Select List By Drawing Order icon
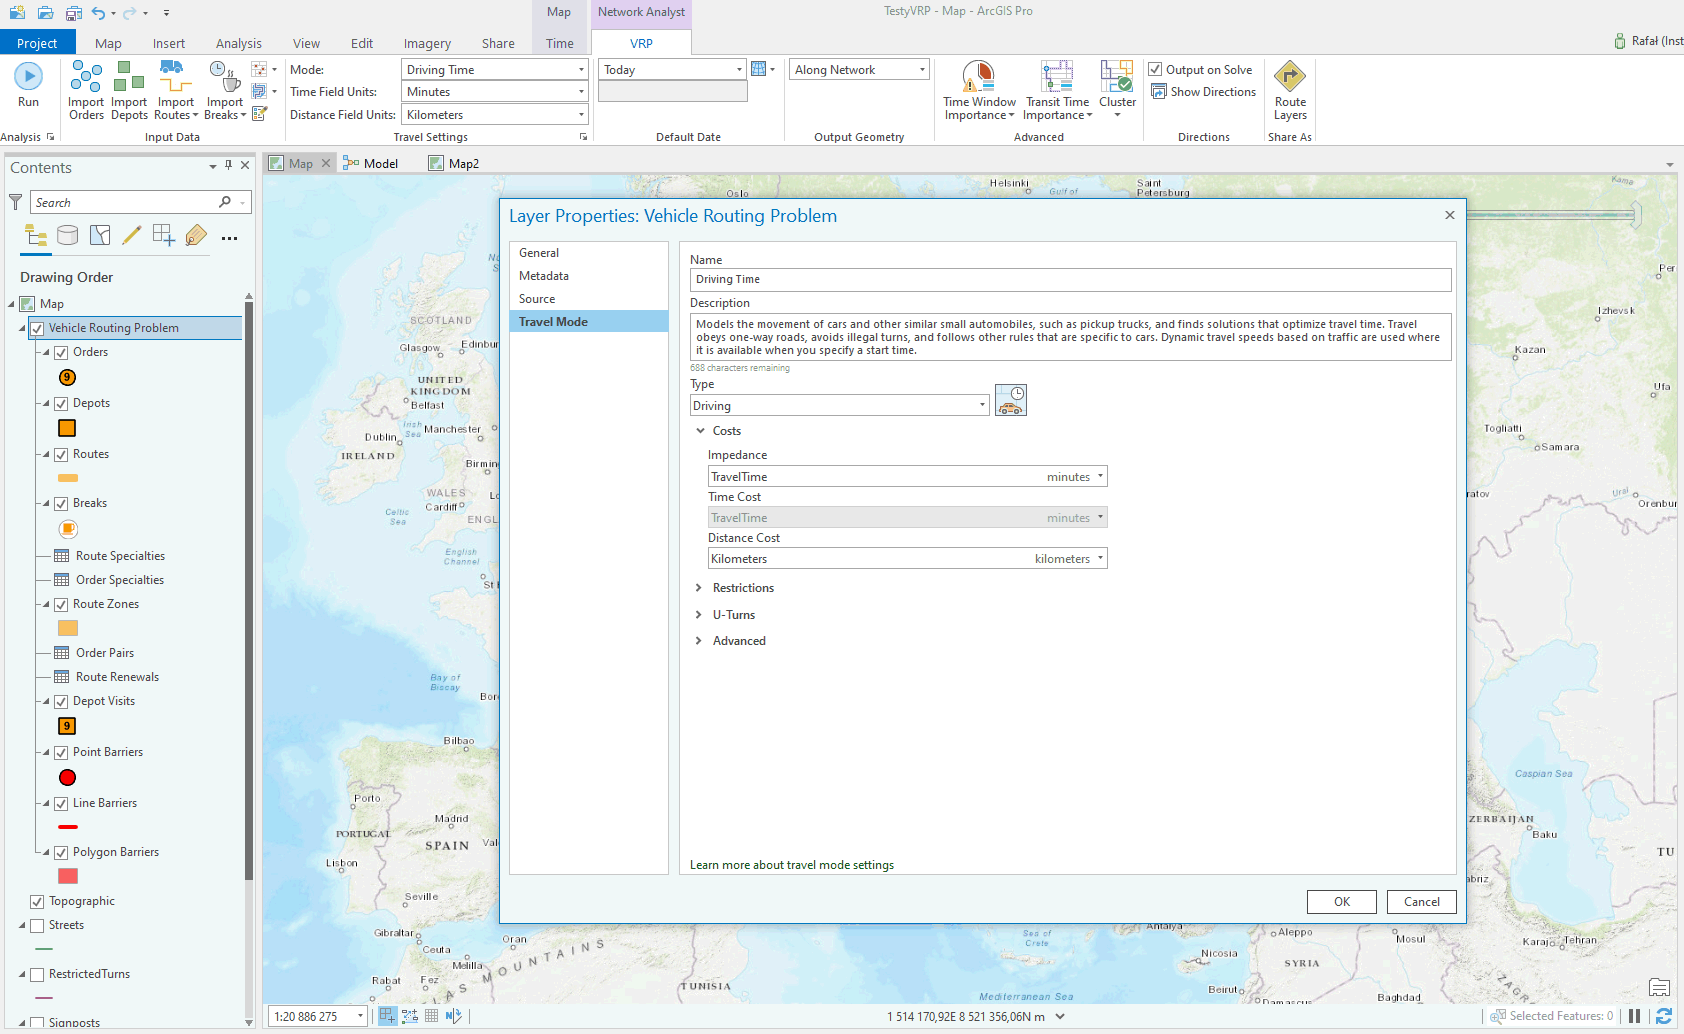 pos(36,236)
